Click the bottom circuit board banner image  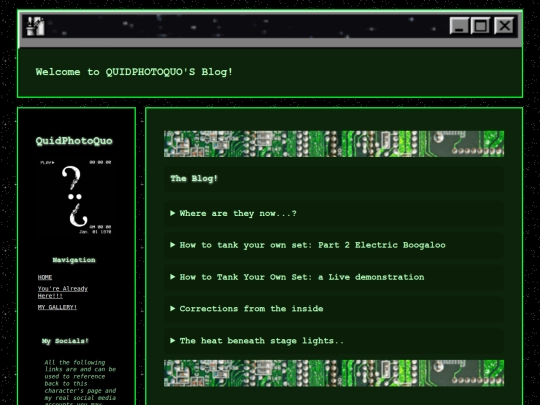point(334,373)
